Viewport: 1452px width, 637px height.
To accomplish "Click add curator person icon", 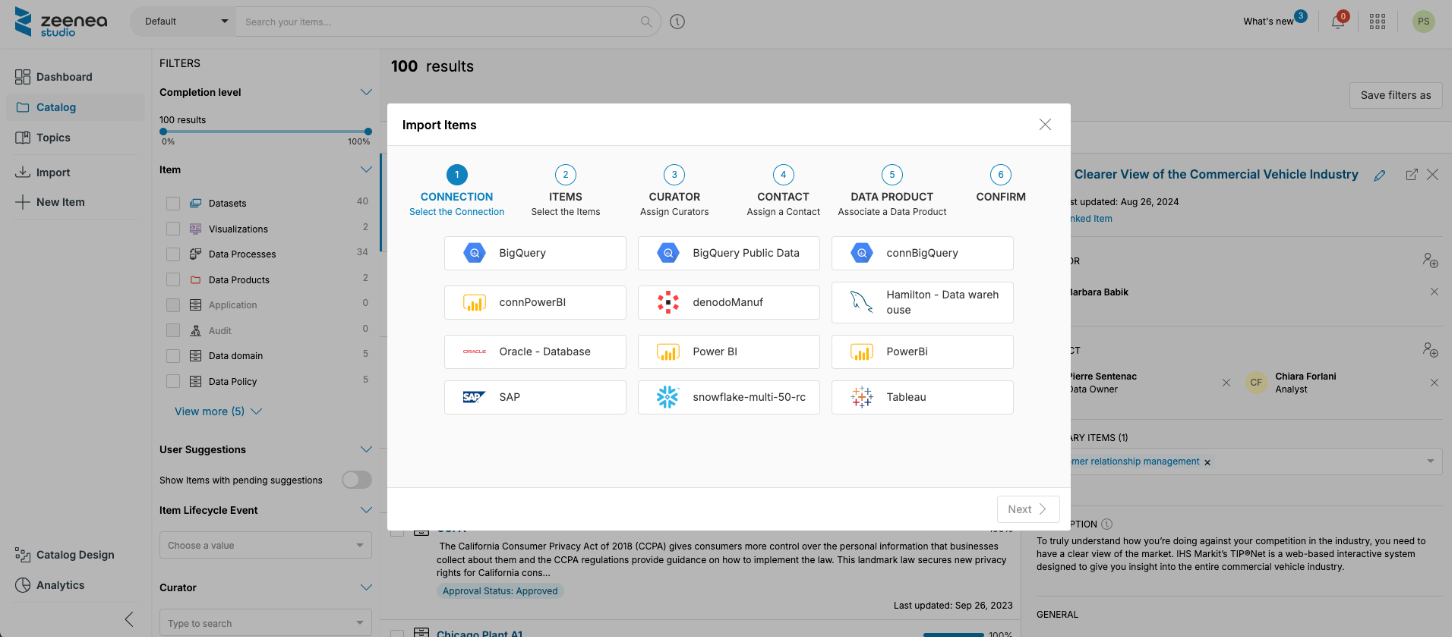I will [1430, 260].
